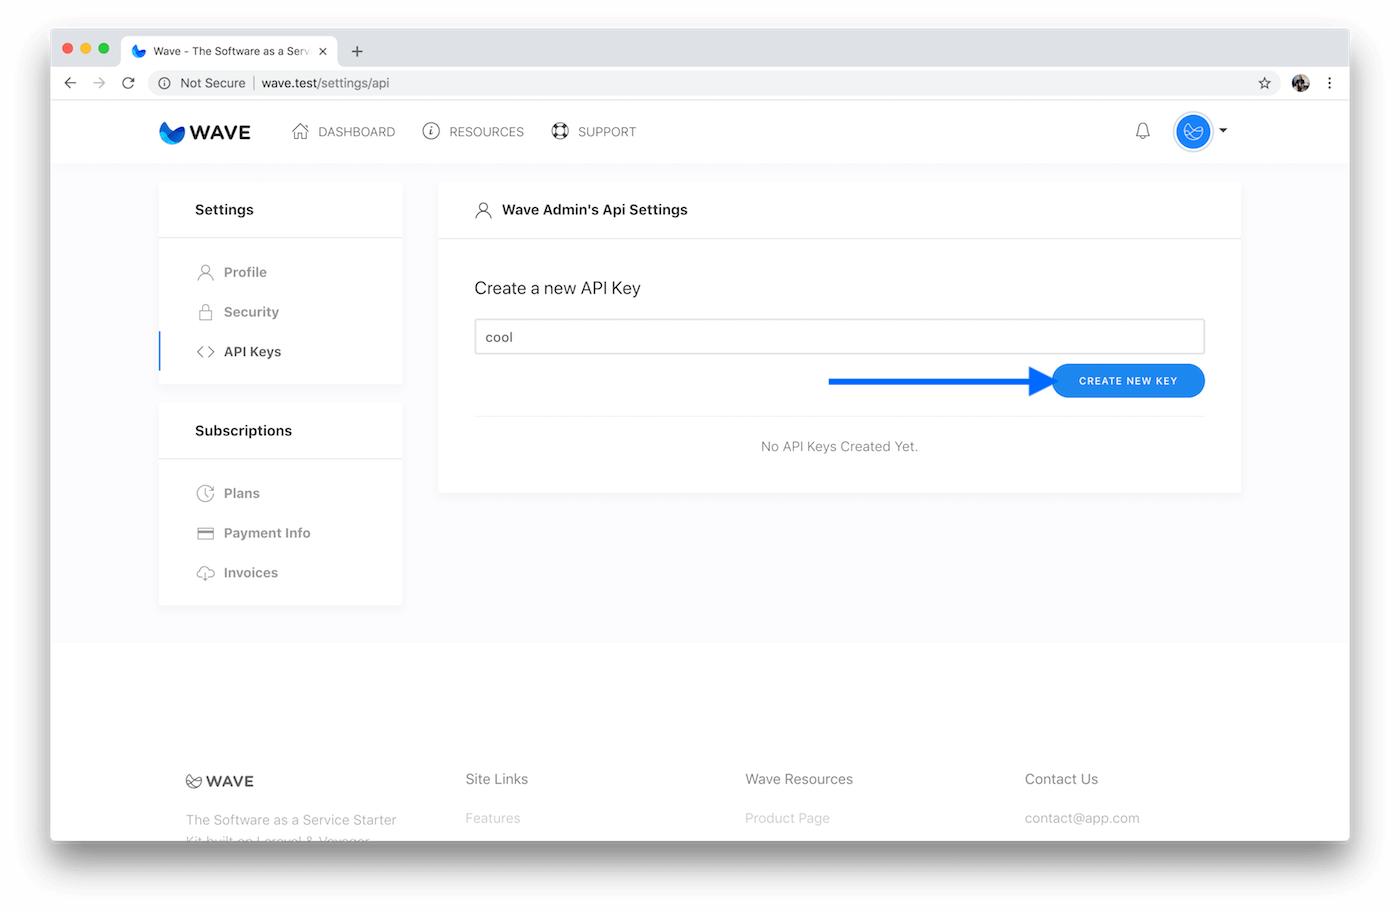Open Plans under Subscriptions
Viewport: 1400px width, 913px height.
241,493
